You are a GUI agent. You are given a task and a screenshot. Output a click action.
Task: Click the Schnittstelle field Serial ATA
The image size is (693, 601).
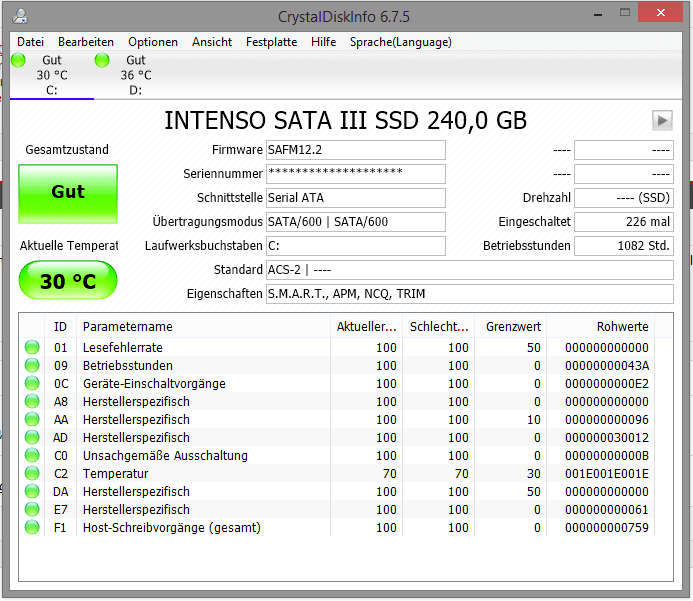pyautogui.click(x=356, y=198)
